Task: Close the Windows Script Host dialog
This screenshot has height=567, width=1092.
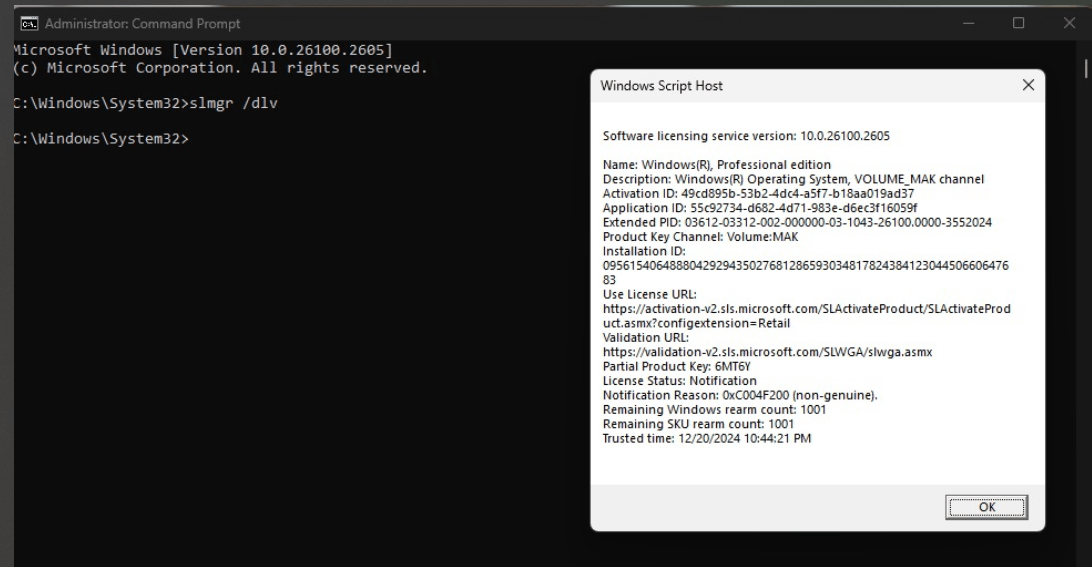Action: pyautogui.click(x=1028, y=85)
